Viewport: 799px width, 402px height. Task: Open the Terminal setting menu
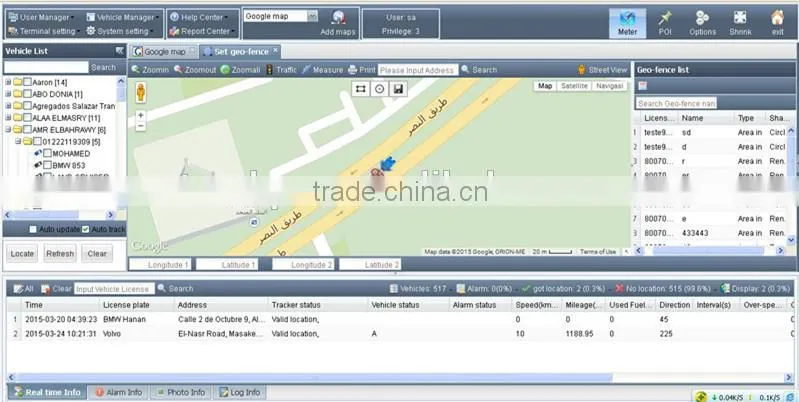(44, 31)
